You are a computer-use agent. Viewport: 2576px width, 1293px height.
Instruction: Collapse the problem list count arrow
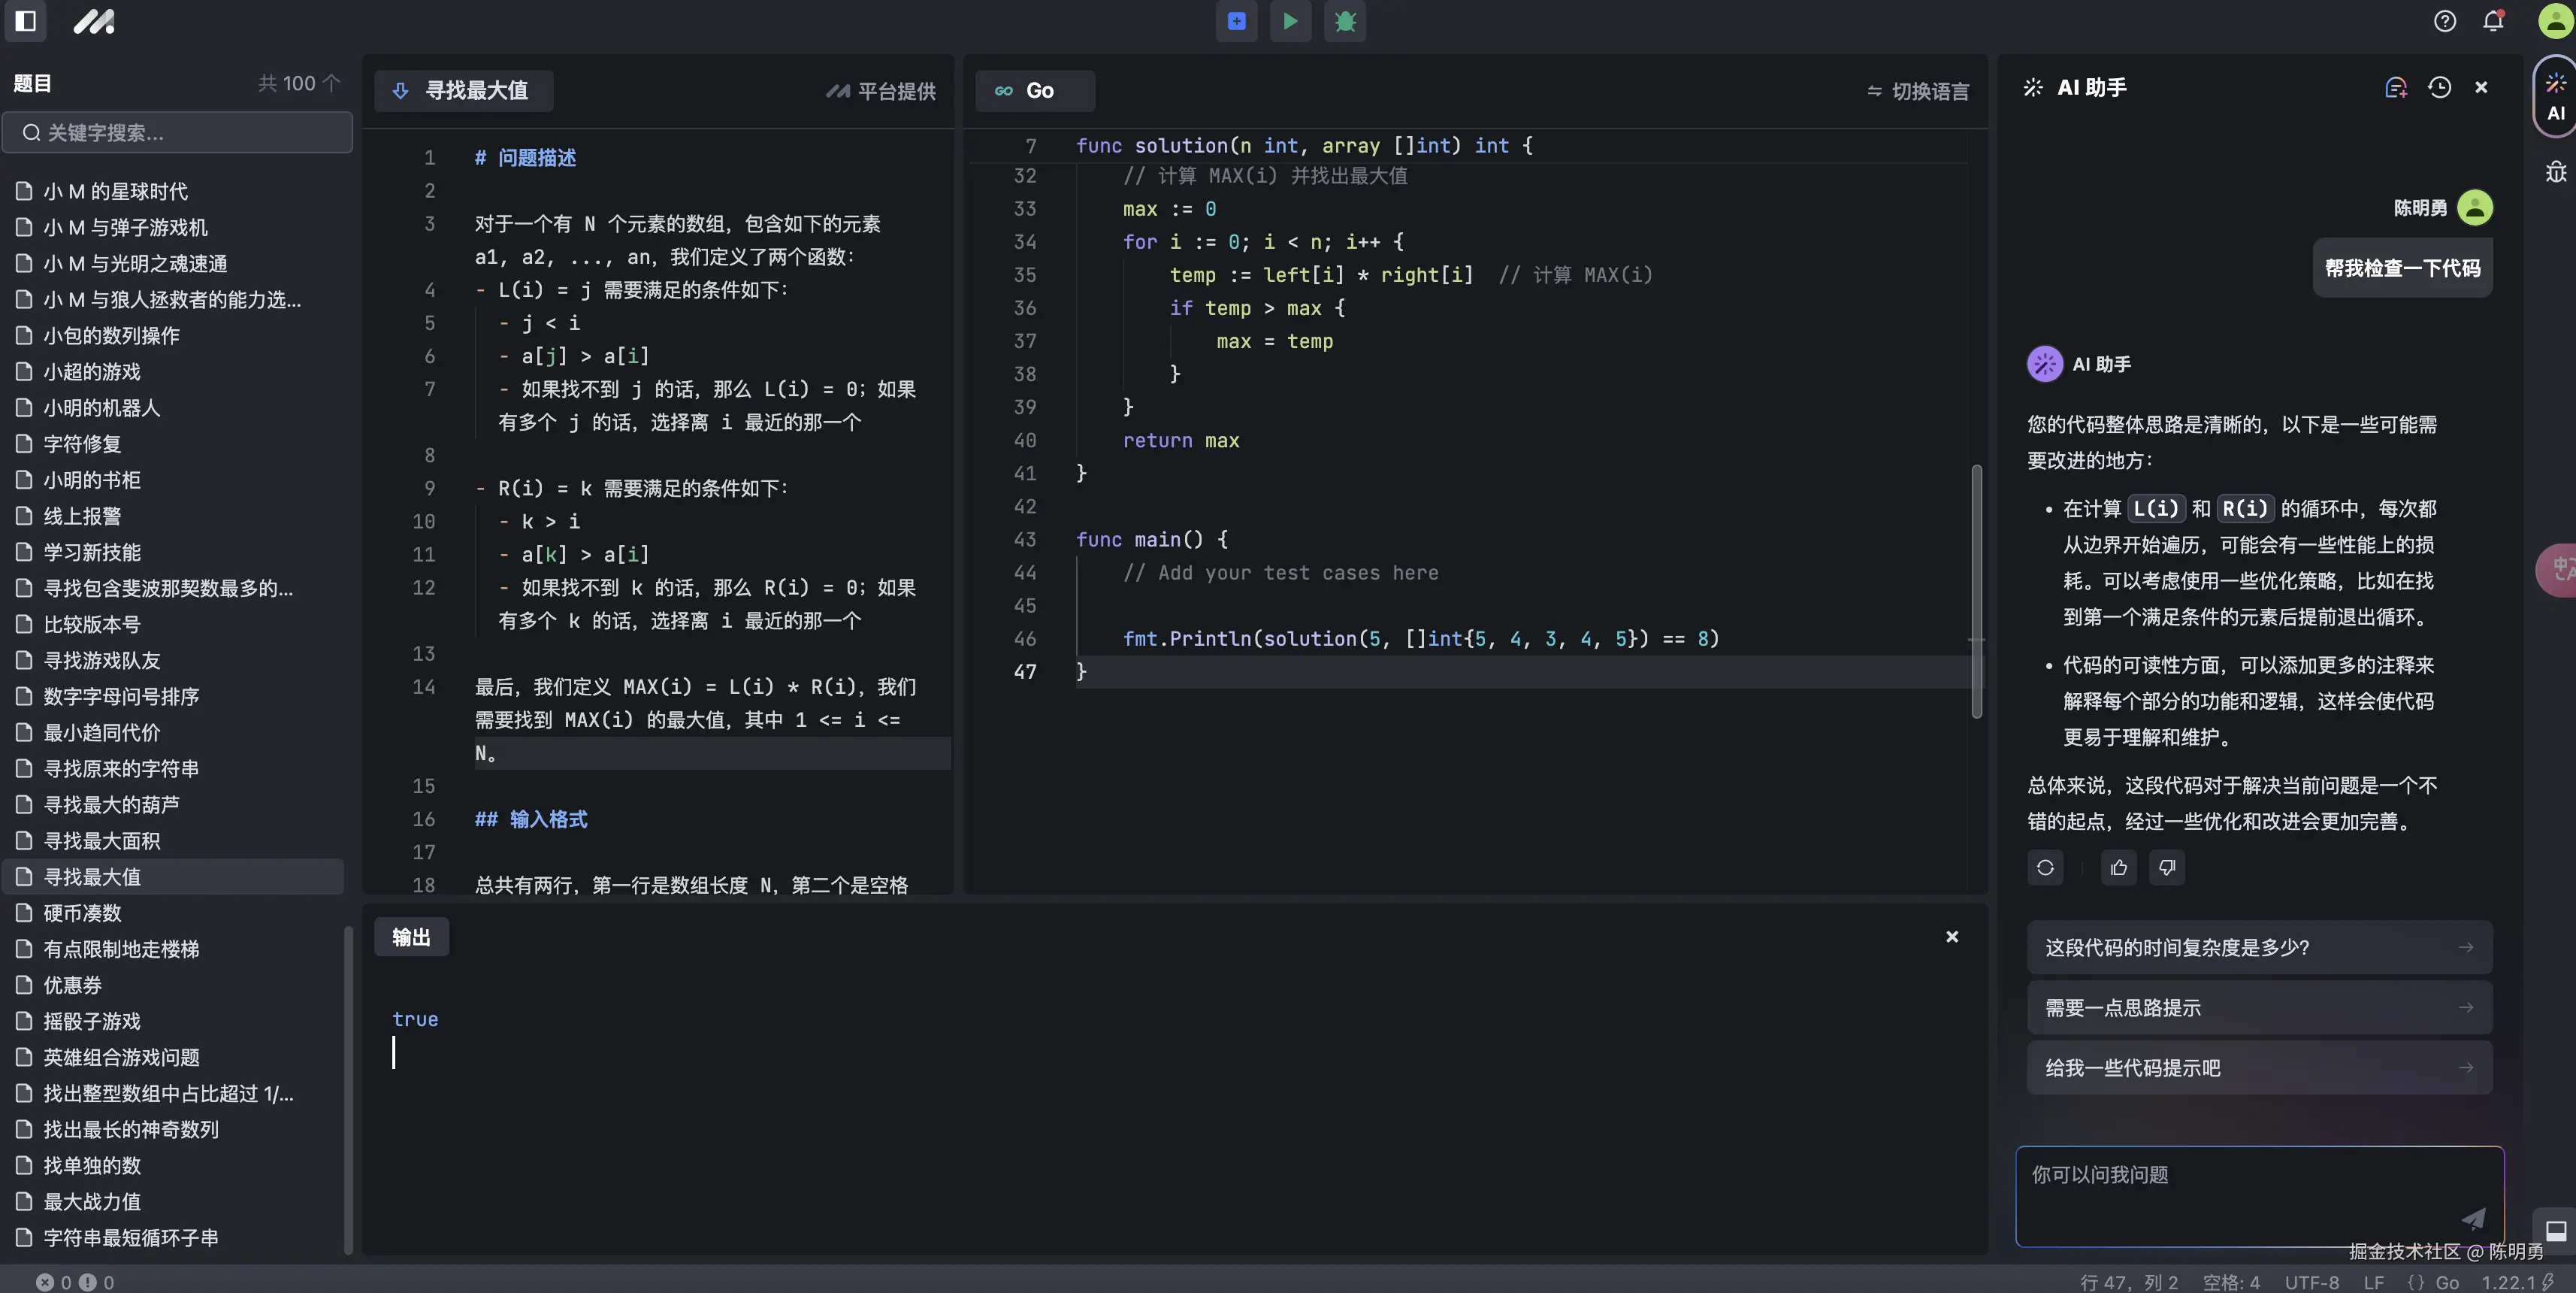(x=332, y=83)
